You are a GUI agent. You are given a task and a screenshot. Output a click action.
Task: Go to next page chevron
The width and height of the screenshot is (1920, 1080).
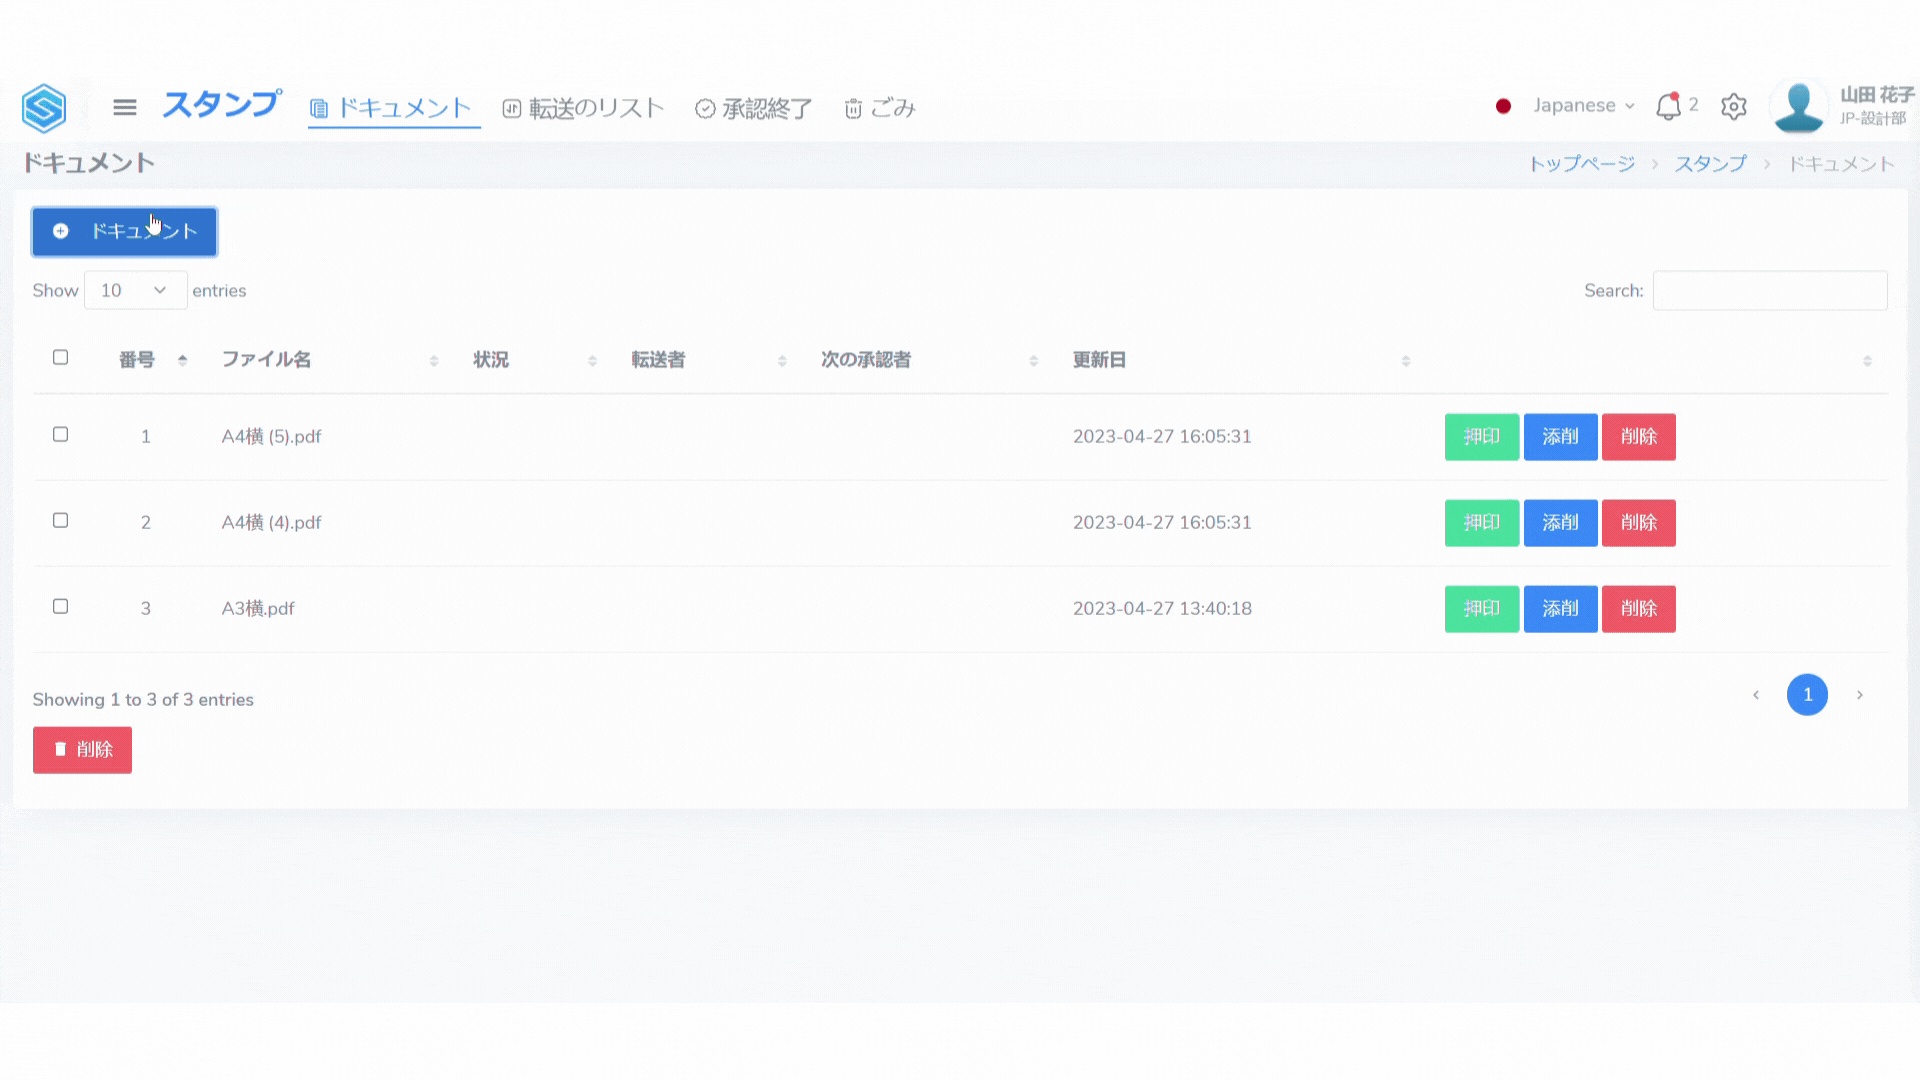pyautogui.click(x=1859, y=695)
